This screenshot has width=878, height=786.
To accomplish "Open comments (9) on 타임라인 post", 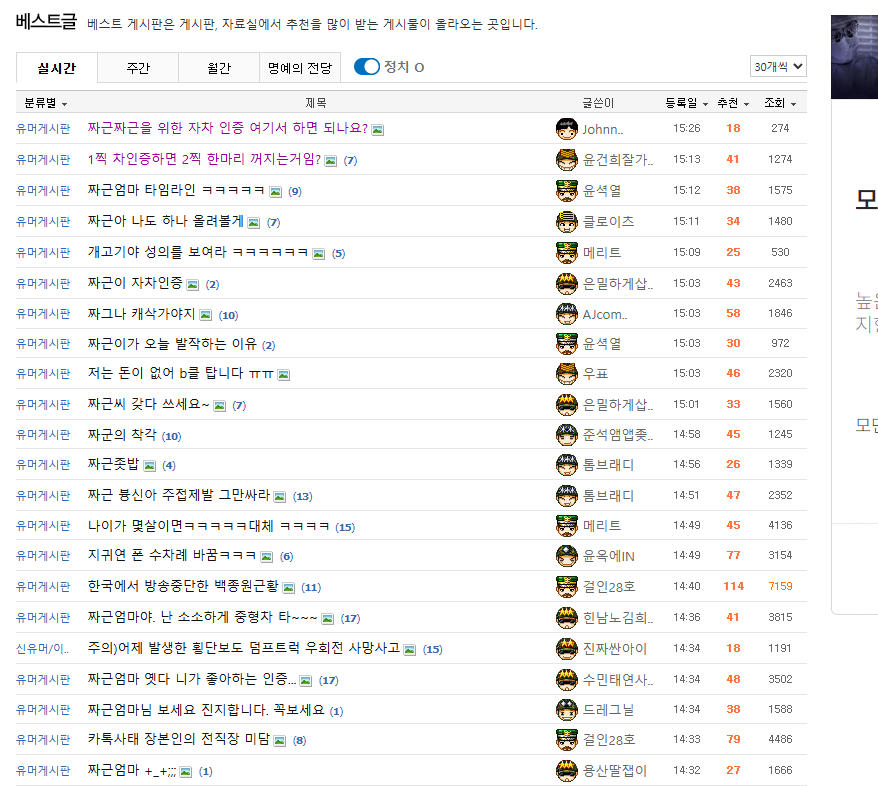I will (295, 192).
